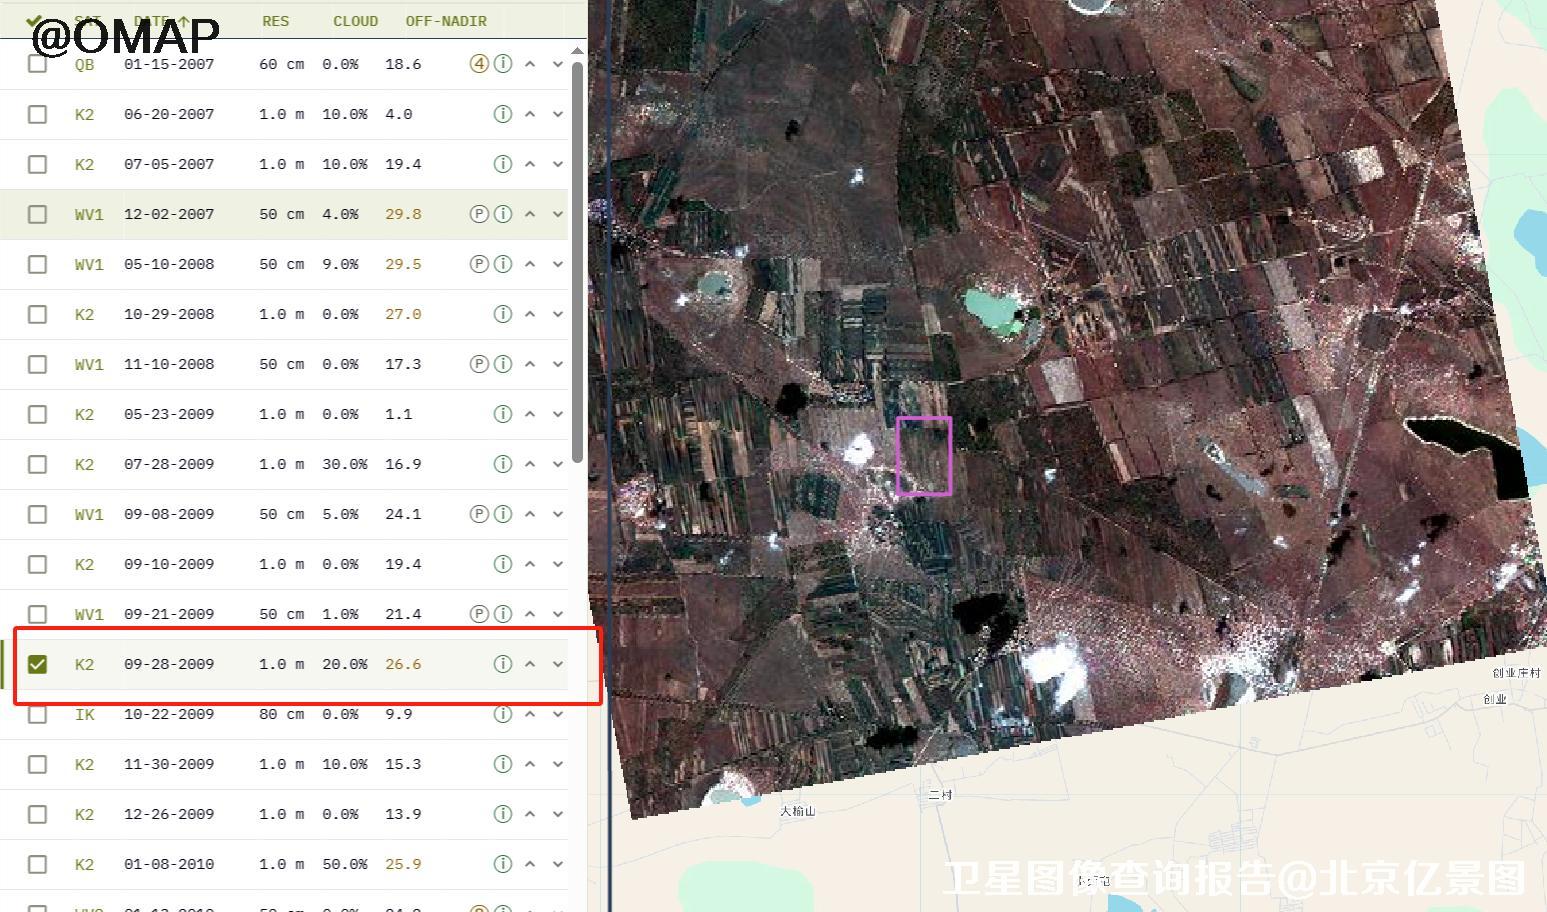The height and width of the screenshot is (912, 1547).
Task: Open info icon for K2 12-26-2009 row
Action: (x=503, y=814)
